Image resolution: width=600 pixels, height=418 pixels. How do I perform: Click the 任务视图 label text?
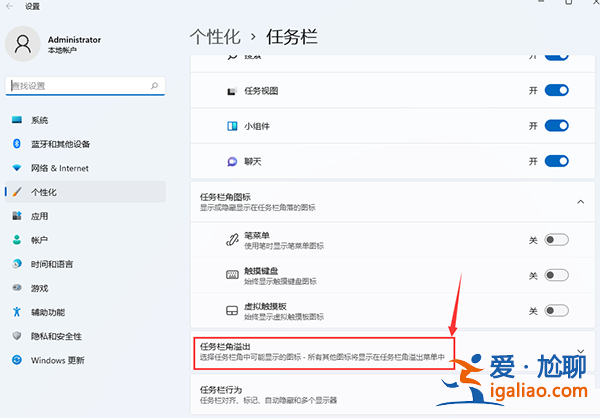pyautogui.click(x=261, y=91)
